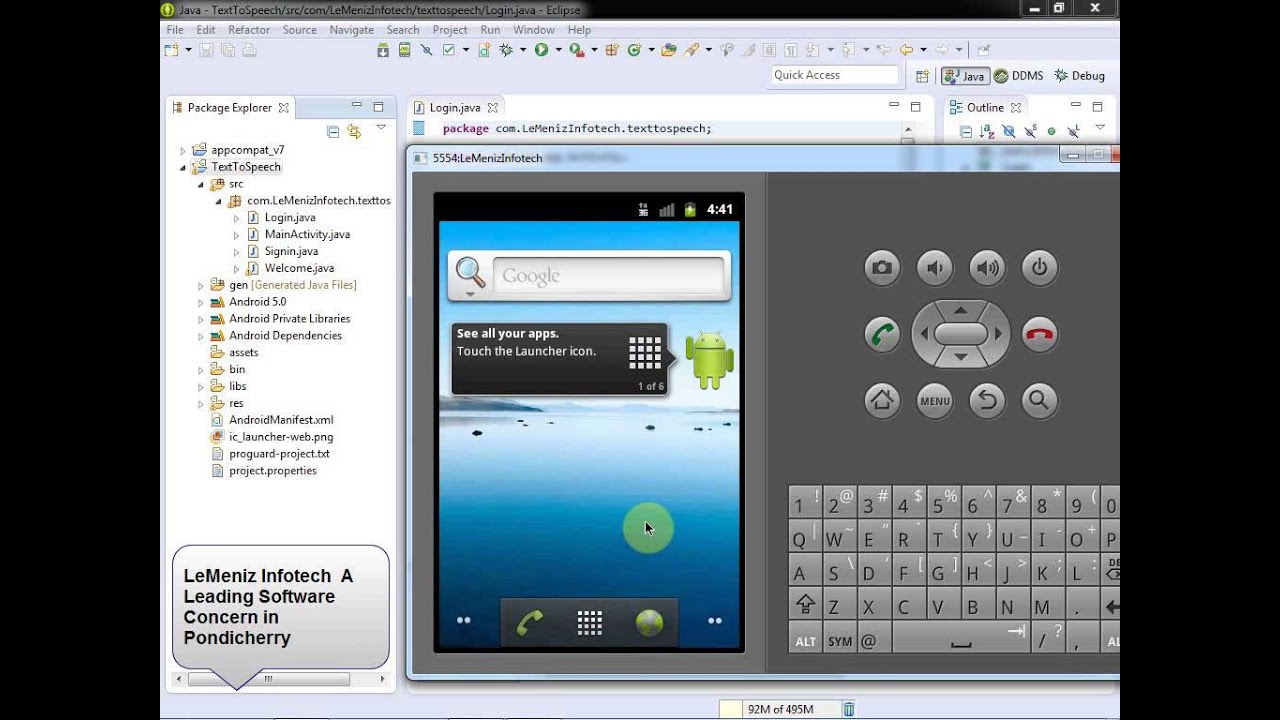Collapse the src folder
This screenshot has height=720, width=1280.
(200, 185)
